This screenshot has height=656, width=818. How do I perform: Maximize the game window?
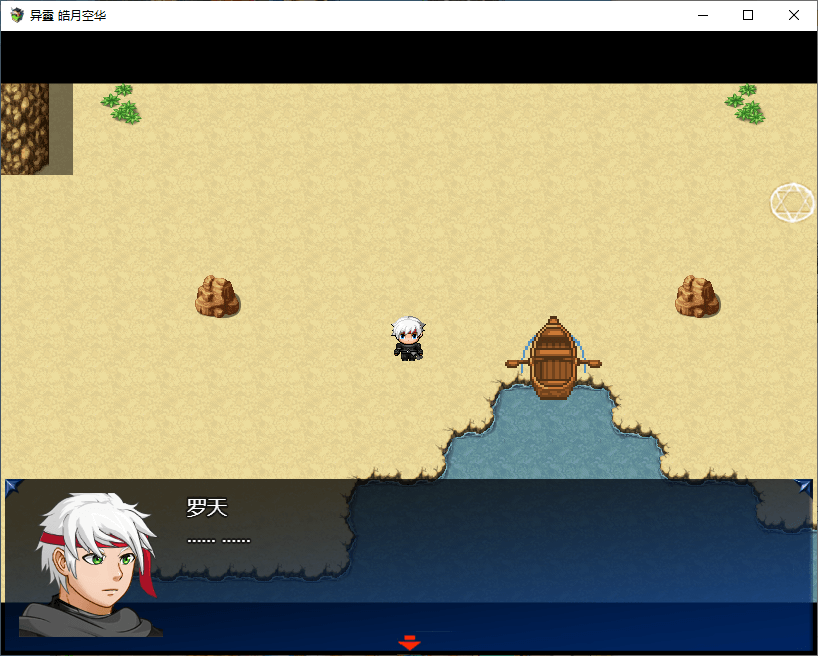[748, 15]
